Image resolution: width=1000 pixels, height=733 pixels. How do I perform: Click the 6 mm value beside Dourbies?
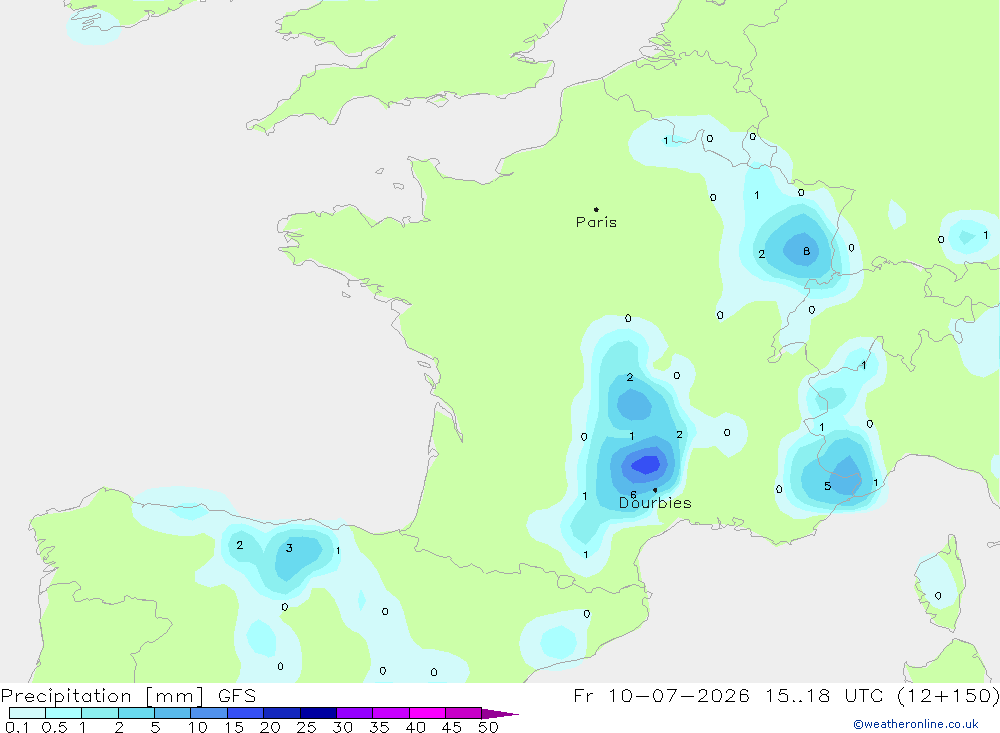coord(633,495)
